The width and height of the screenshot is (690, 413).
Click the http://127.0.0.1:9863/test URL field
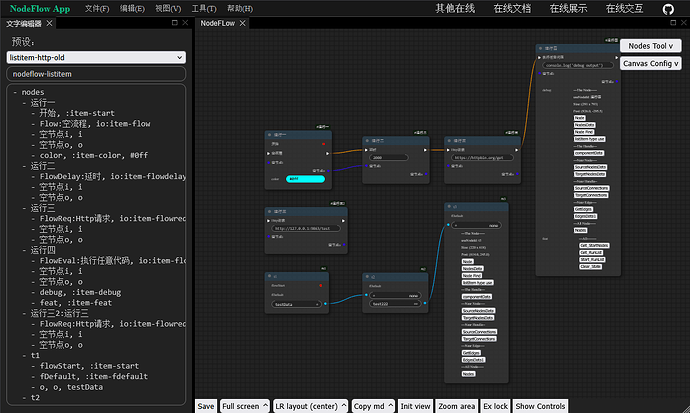(x=306, y=228)
